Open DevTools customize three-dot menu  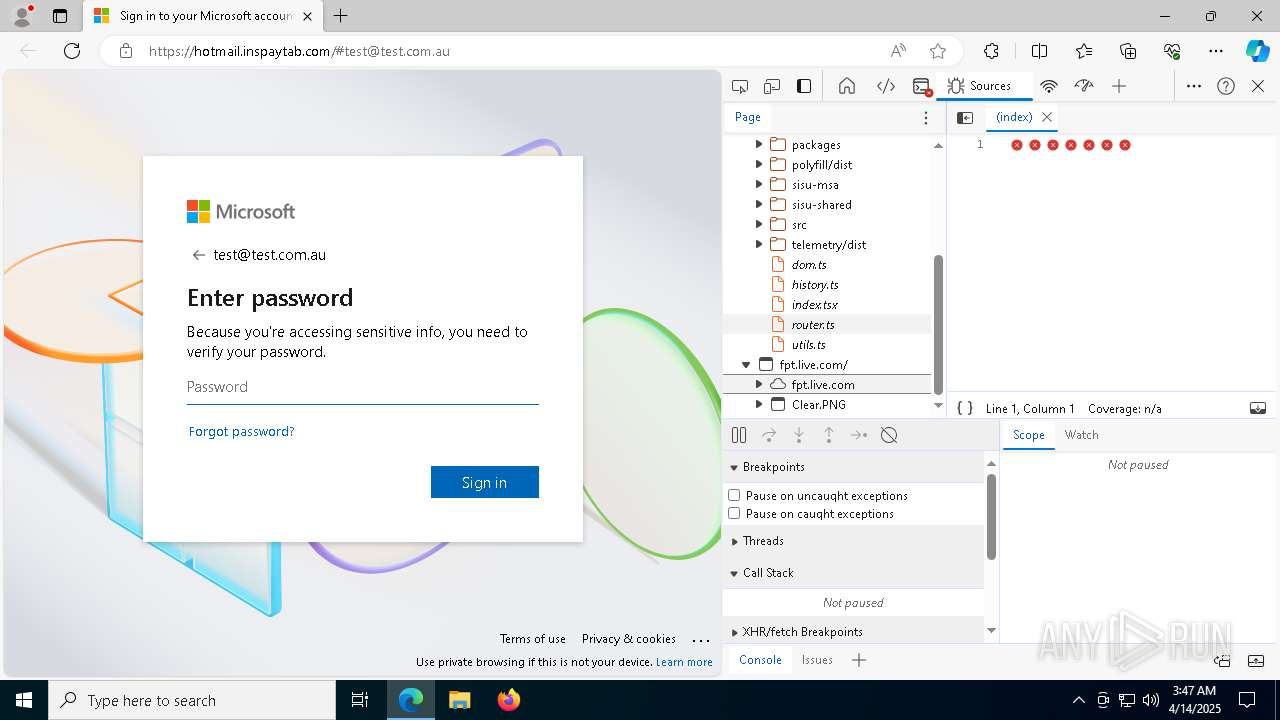coord(1194,86)
